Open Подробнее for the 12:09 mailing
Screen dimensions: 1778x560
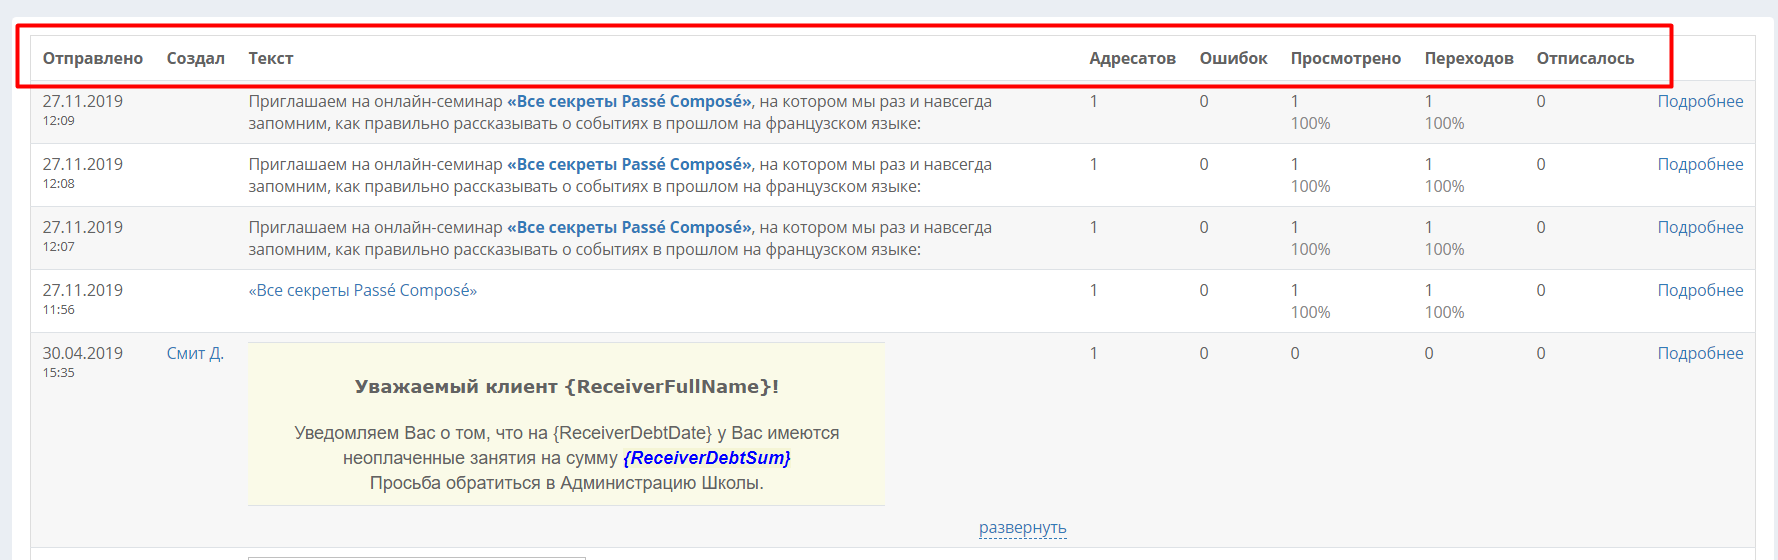point(1700,101)
